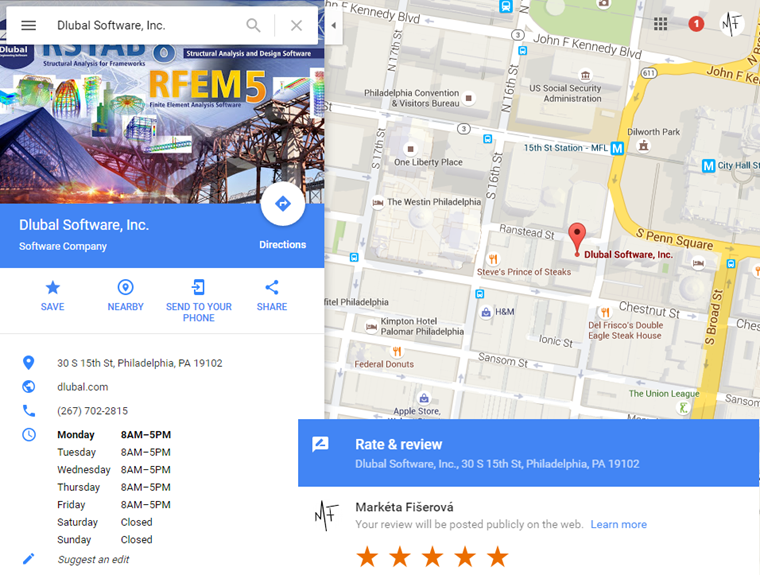This screenshot has height=575, width=760.
Task: Select the fourth review star
Action: 465,557
